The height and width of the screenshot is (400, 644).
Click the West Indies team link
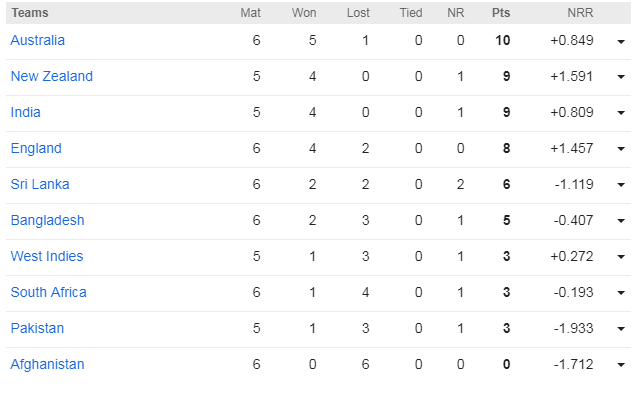pyautogui.click(x=47, y=257)
